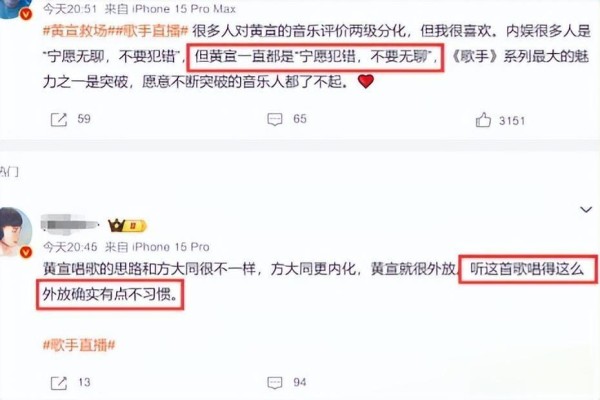Open the #歌手直播# hashtag below second post

[x=79, y=345]
